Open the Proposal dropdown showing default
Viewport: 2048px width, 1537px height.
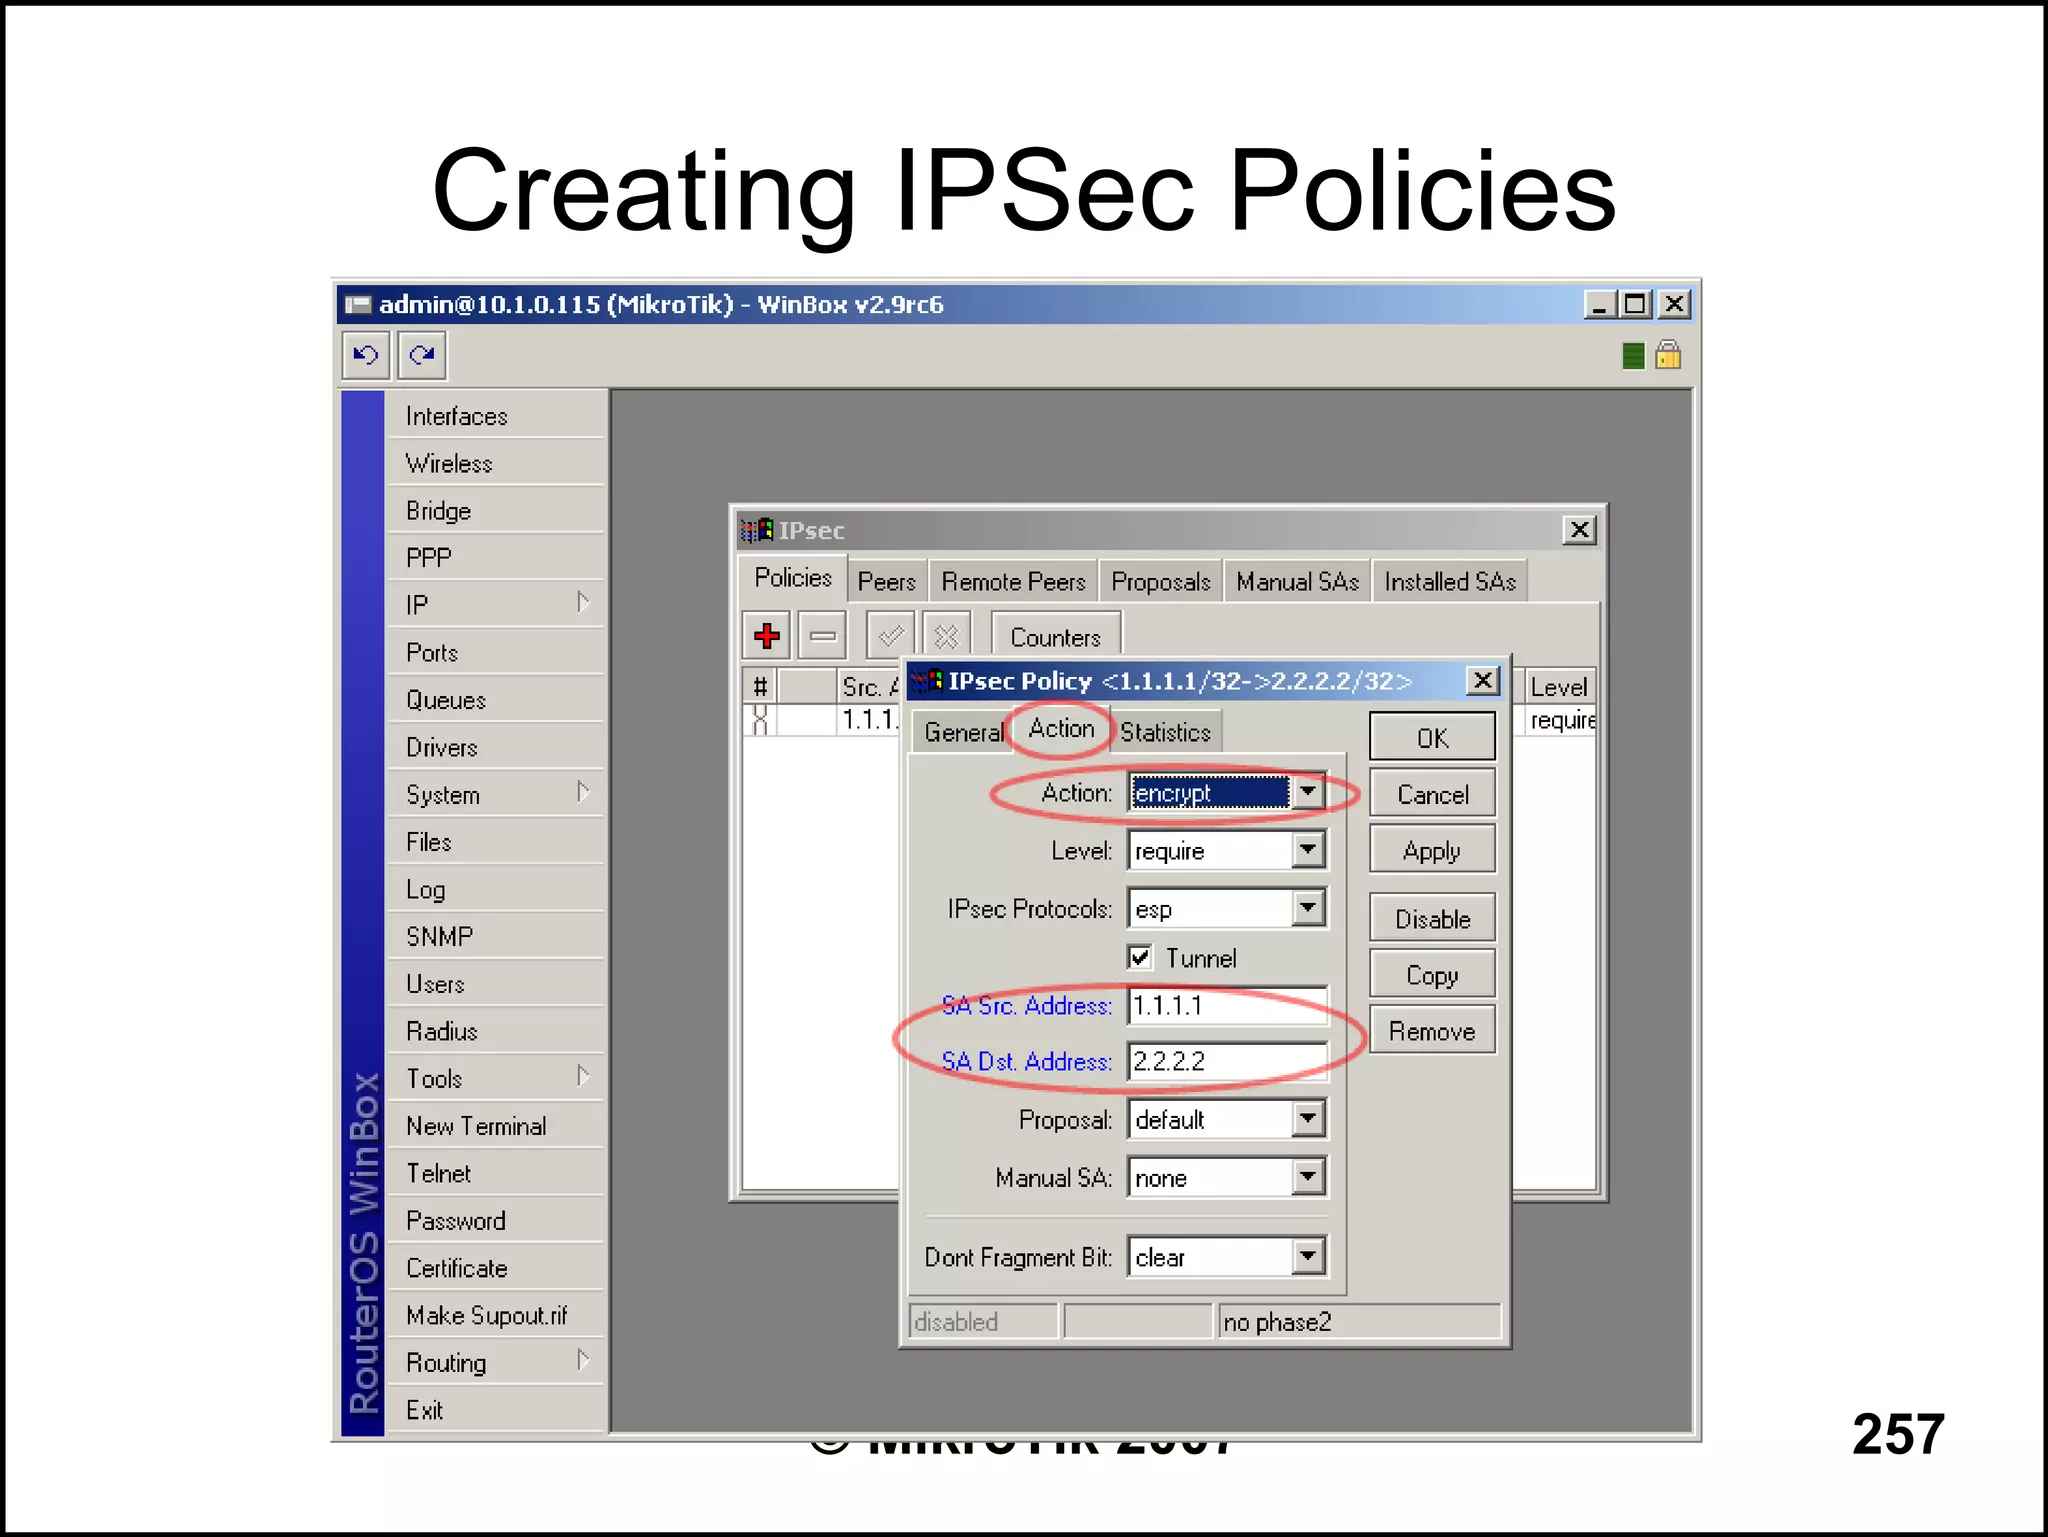pyautogui.click(x=1308, y=1119)
